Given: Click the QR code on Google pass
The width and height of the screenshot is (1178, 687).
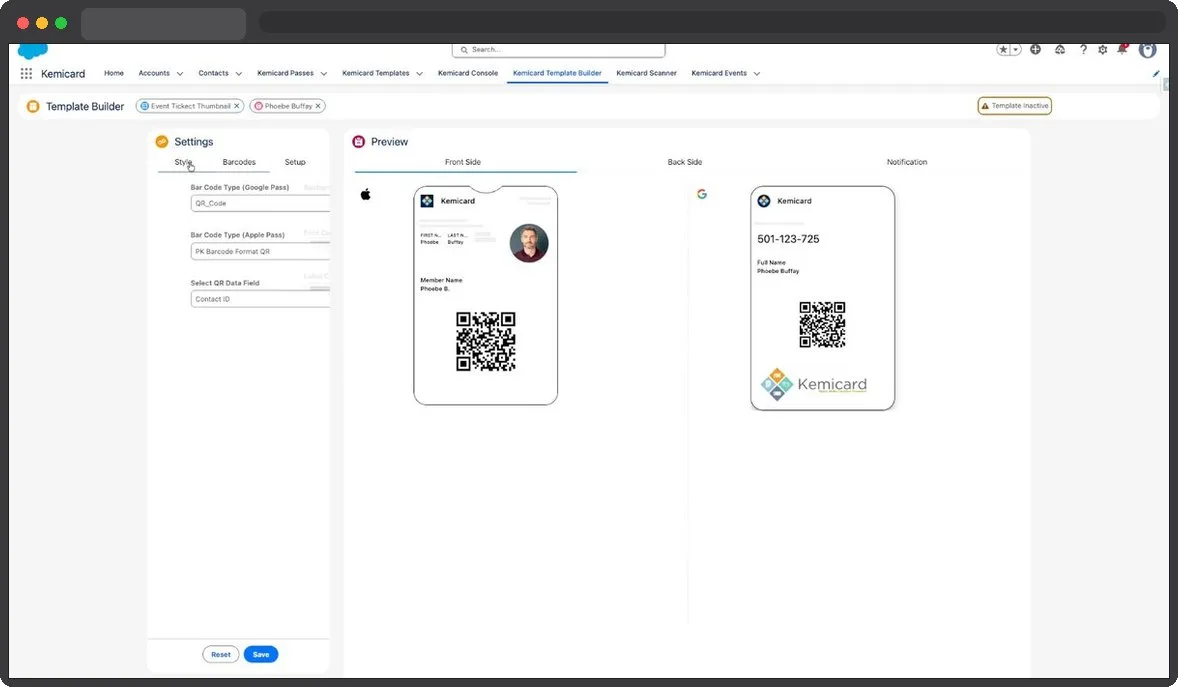Looking at the screenshot, I should tap(822, 325).
